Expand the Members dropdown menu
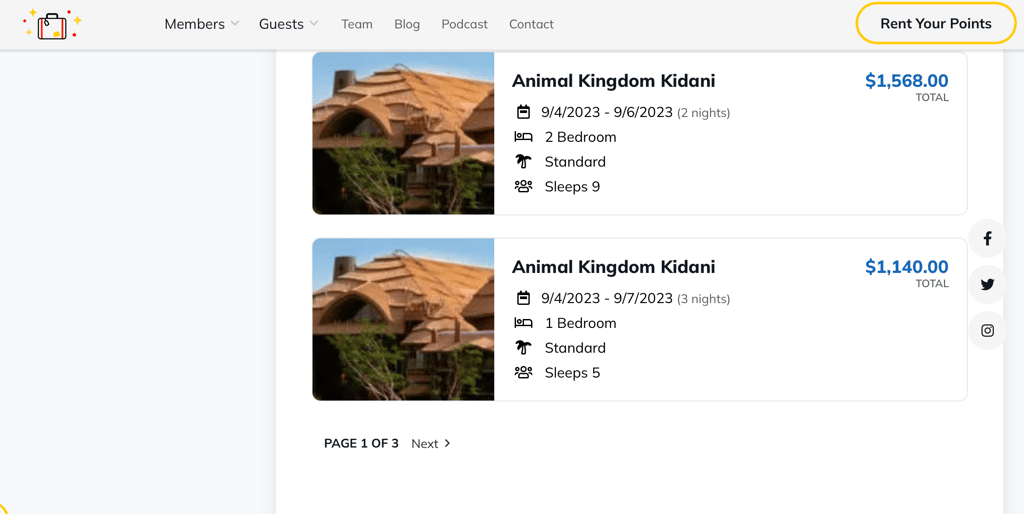 click(201, 24)
